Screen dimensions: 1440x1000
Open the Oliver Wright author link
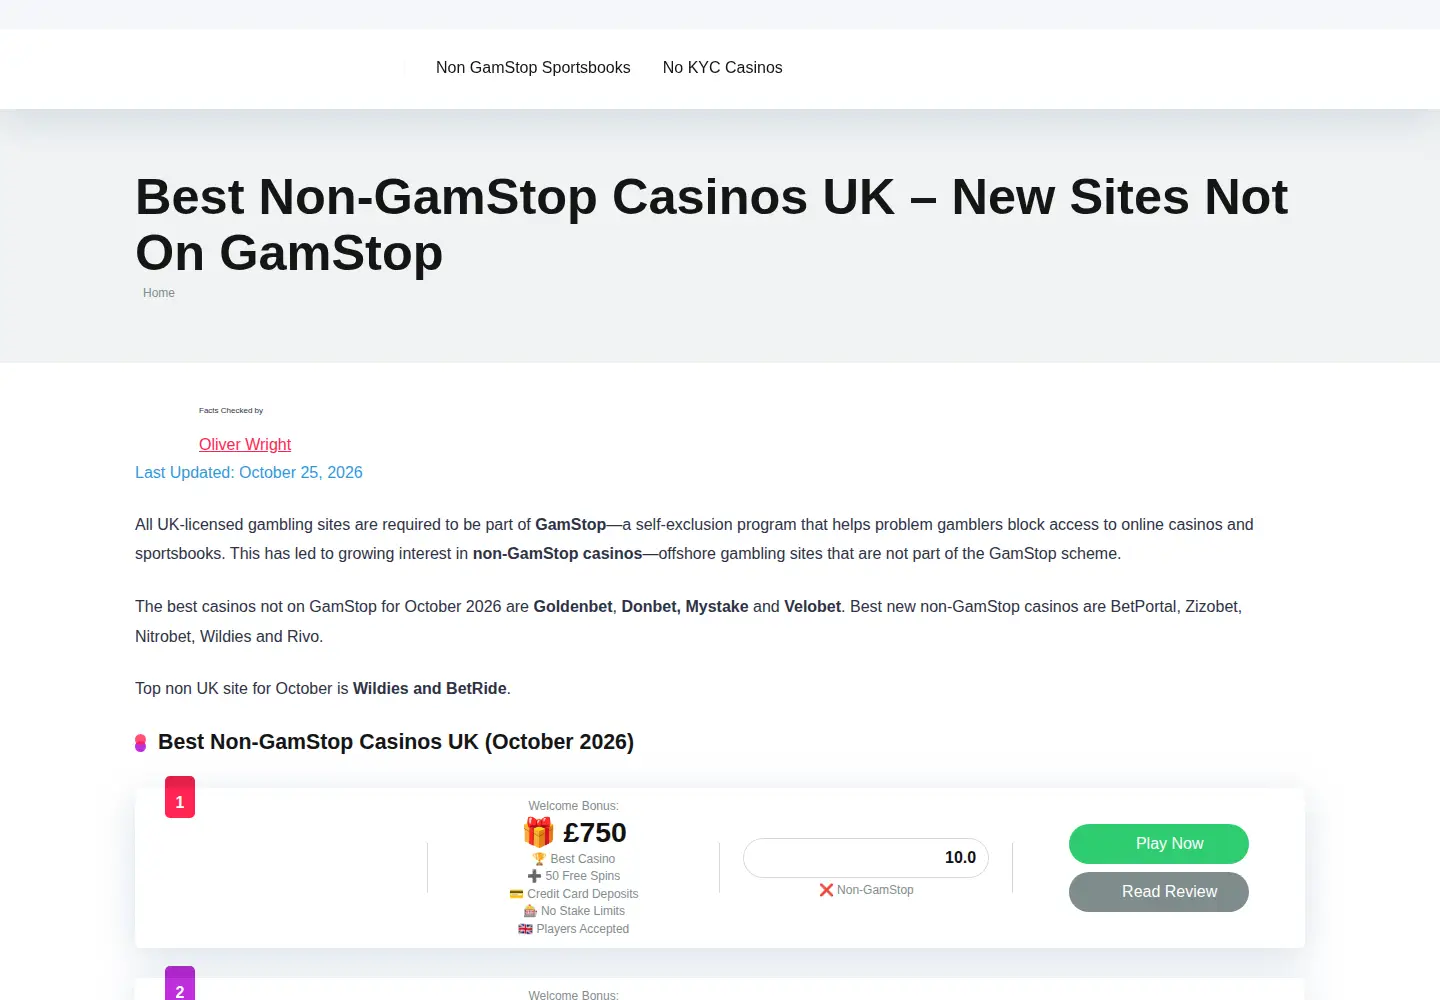tap(245, 445)
